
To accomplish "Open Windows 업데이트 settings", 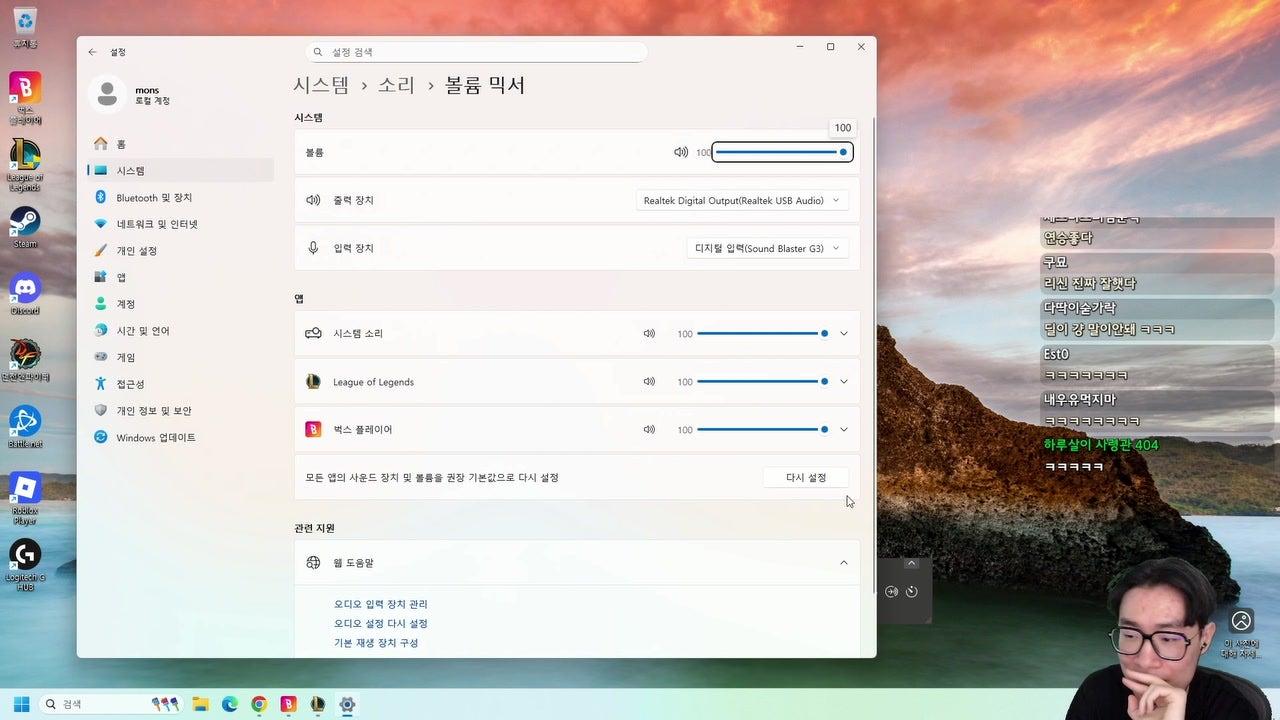I will (x=154, y=437).
